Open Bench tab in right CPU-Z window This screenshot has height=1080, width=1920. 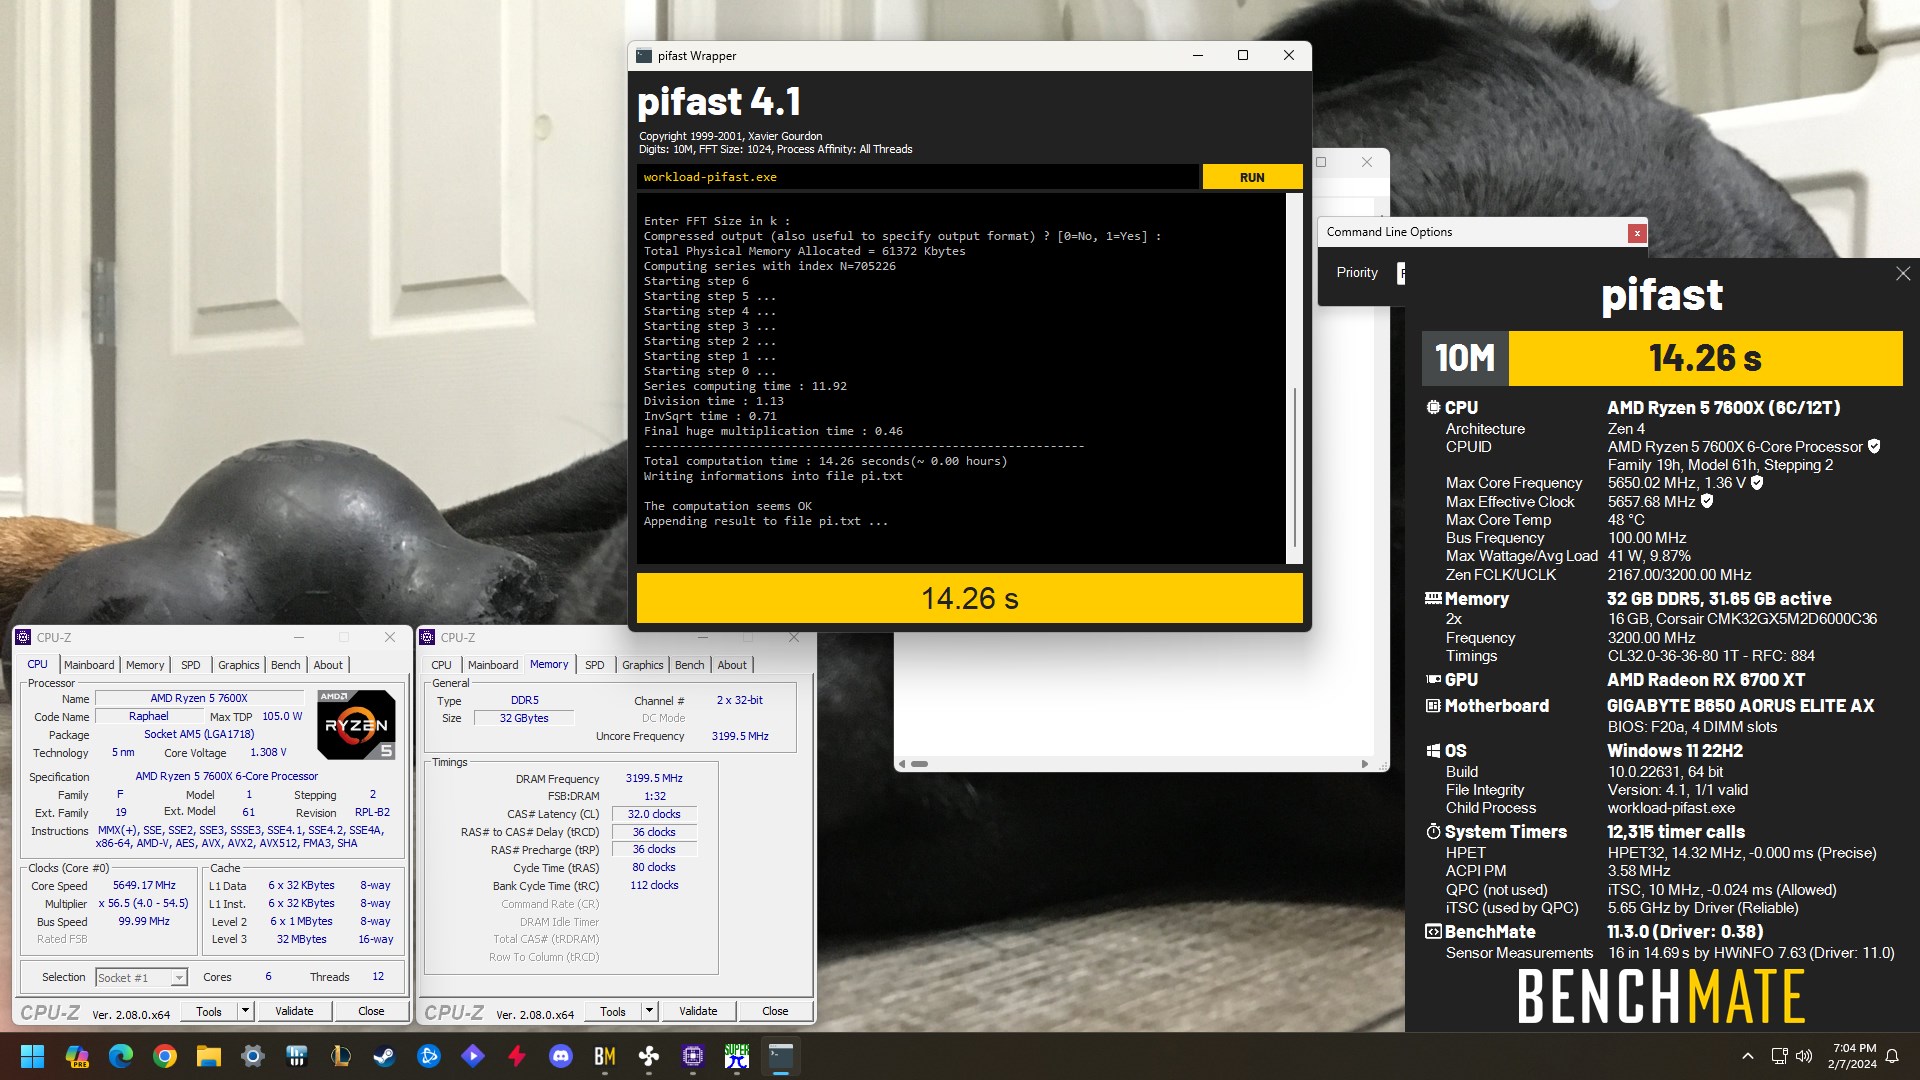(x=689, y=665)
